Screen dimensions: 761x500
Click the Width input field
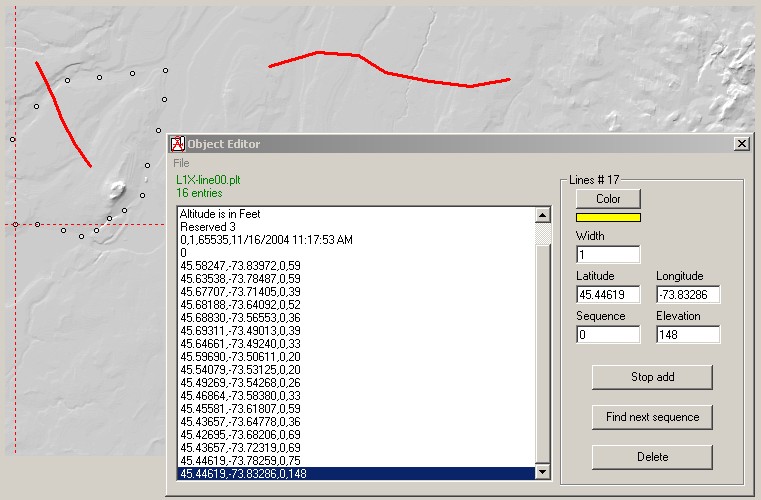pyautogui.click(x=608, y=254)
